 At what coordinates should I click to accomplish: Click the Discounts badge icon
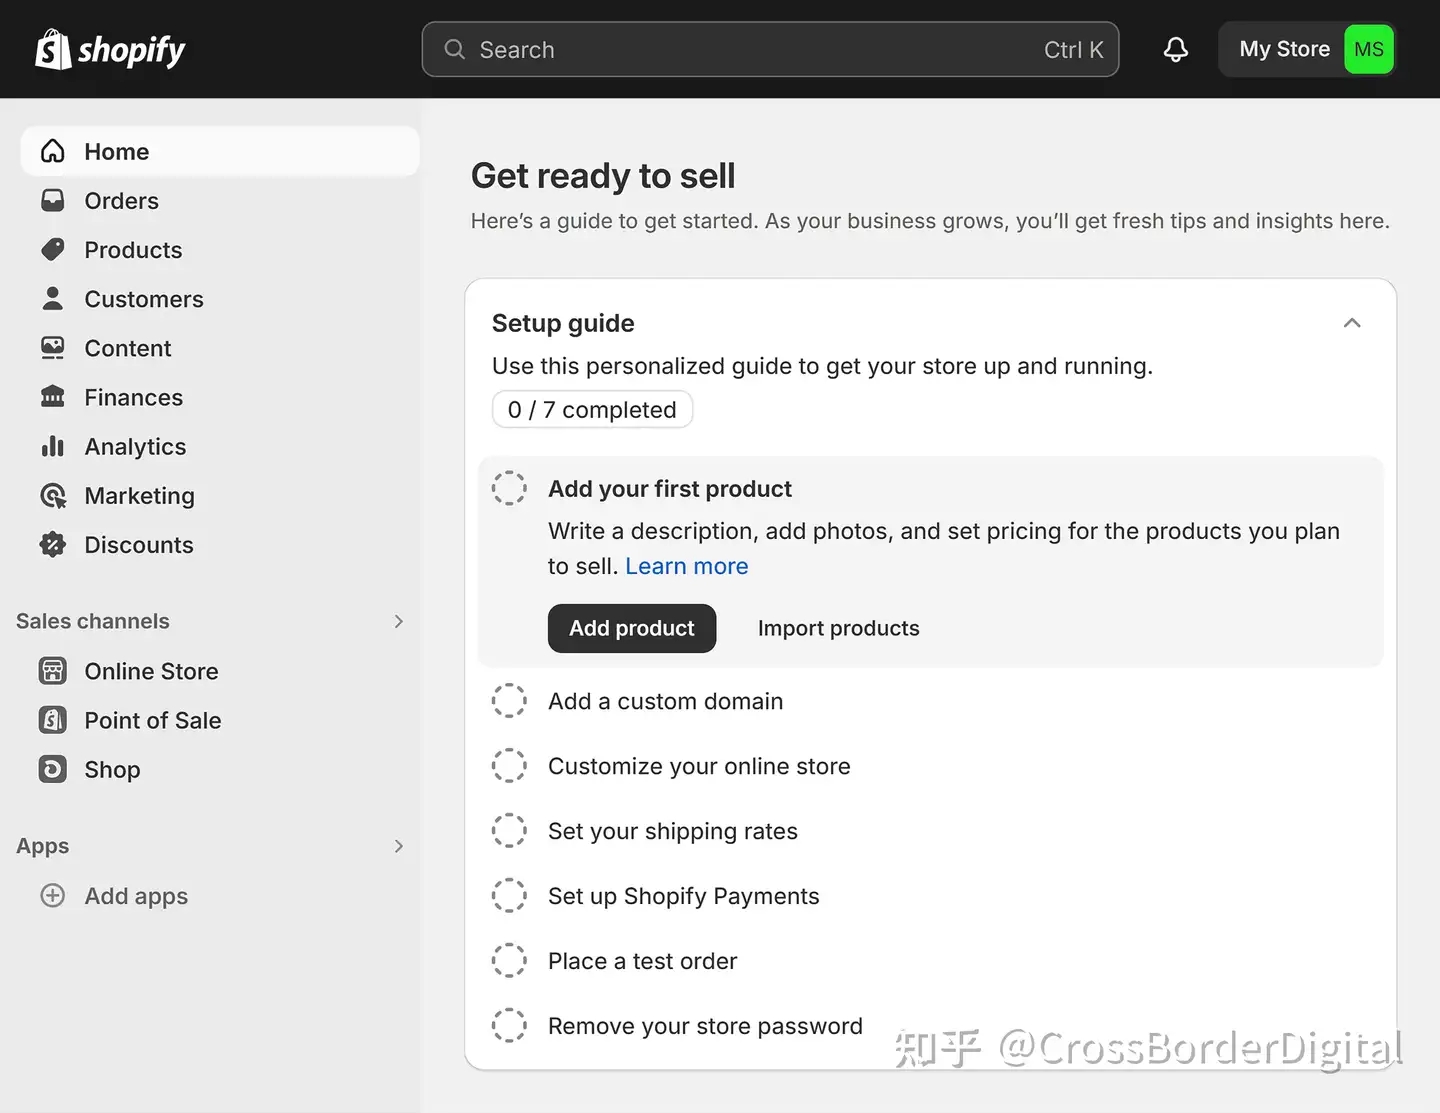(x=53, y=545)
